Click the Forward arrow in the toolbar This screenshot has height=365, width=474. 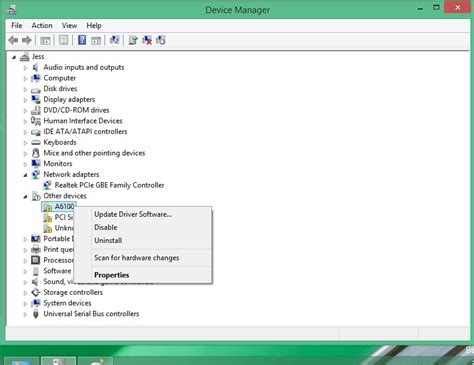tap(27, 40)
